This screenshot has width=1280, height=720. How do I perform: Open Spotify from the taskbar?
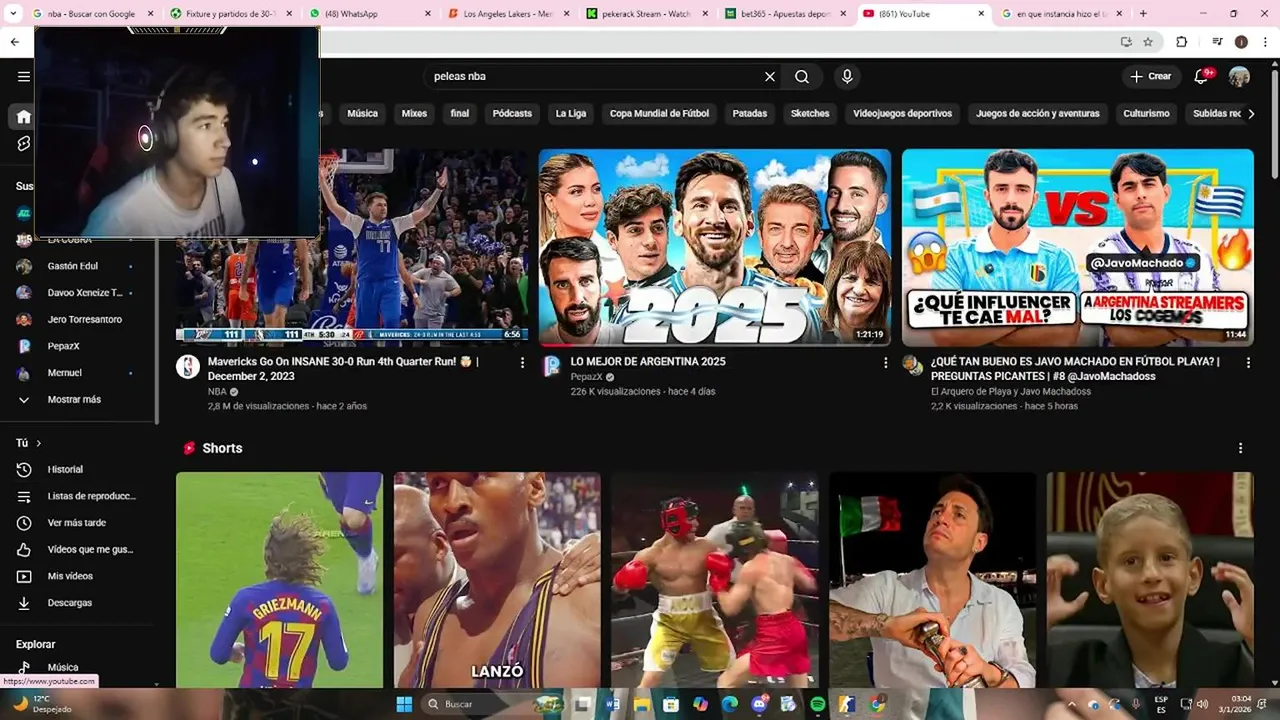tap(817, 704)
